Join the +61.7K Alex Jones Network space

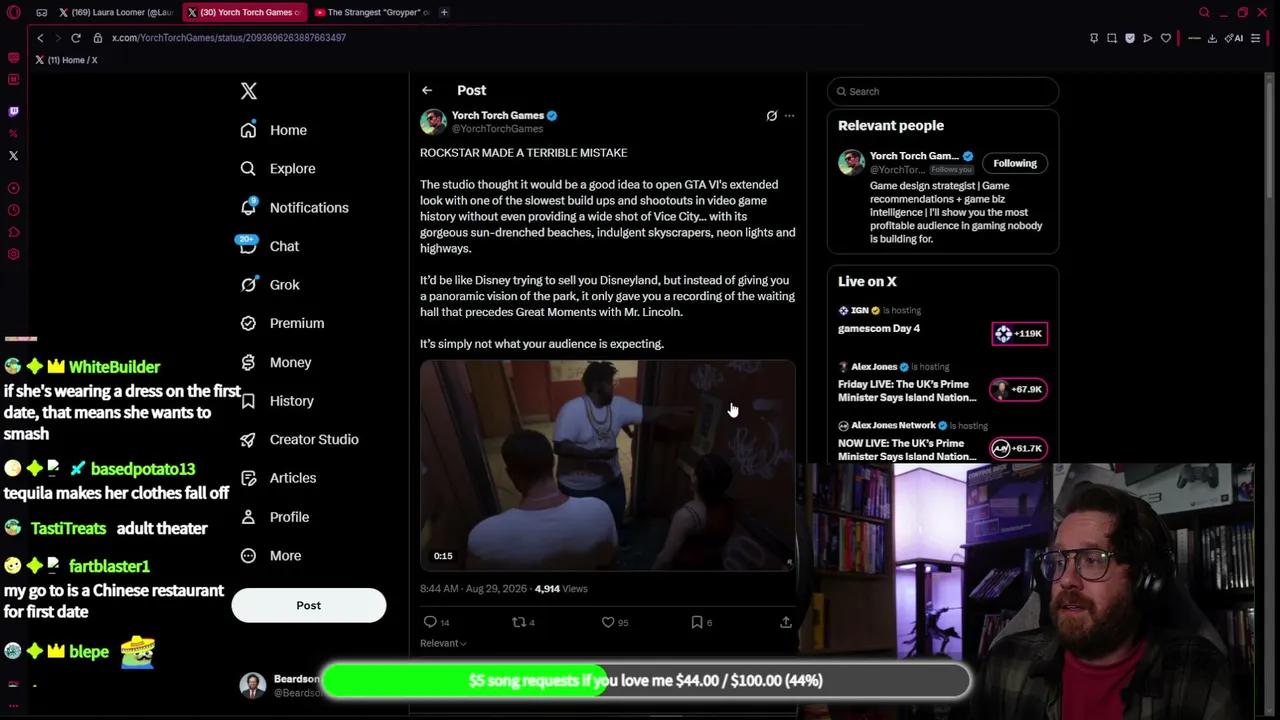click(x=1017, y=448)
